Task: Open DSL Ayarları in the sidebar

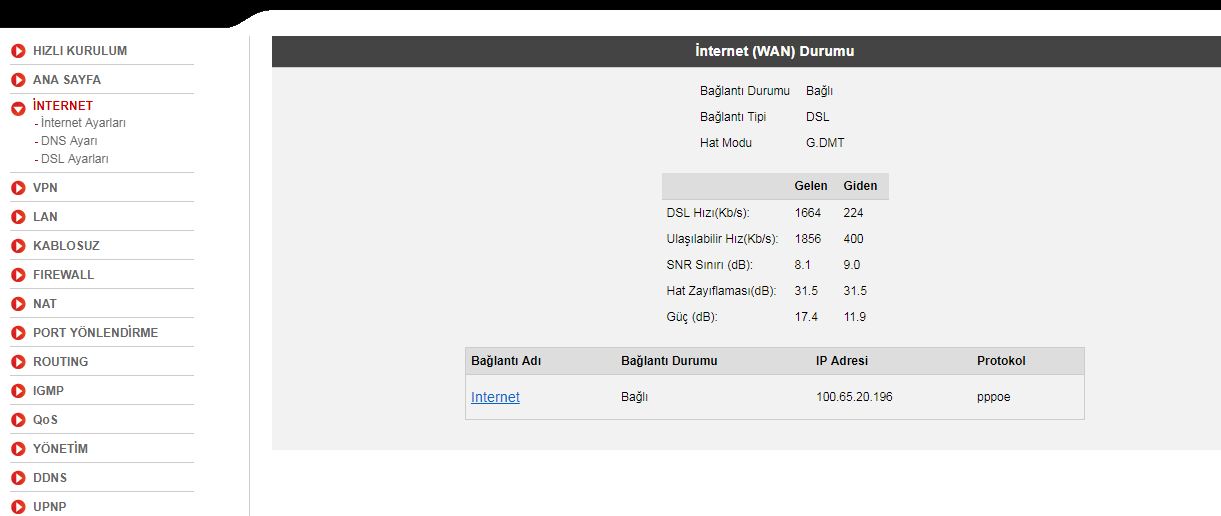Action: [73, 159]
